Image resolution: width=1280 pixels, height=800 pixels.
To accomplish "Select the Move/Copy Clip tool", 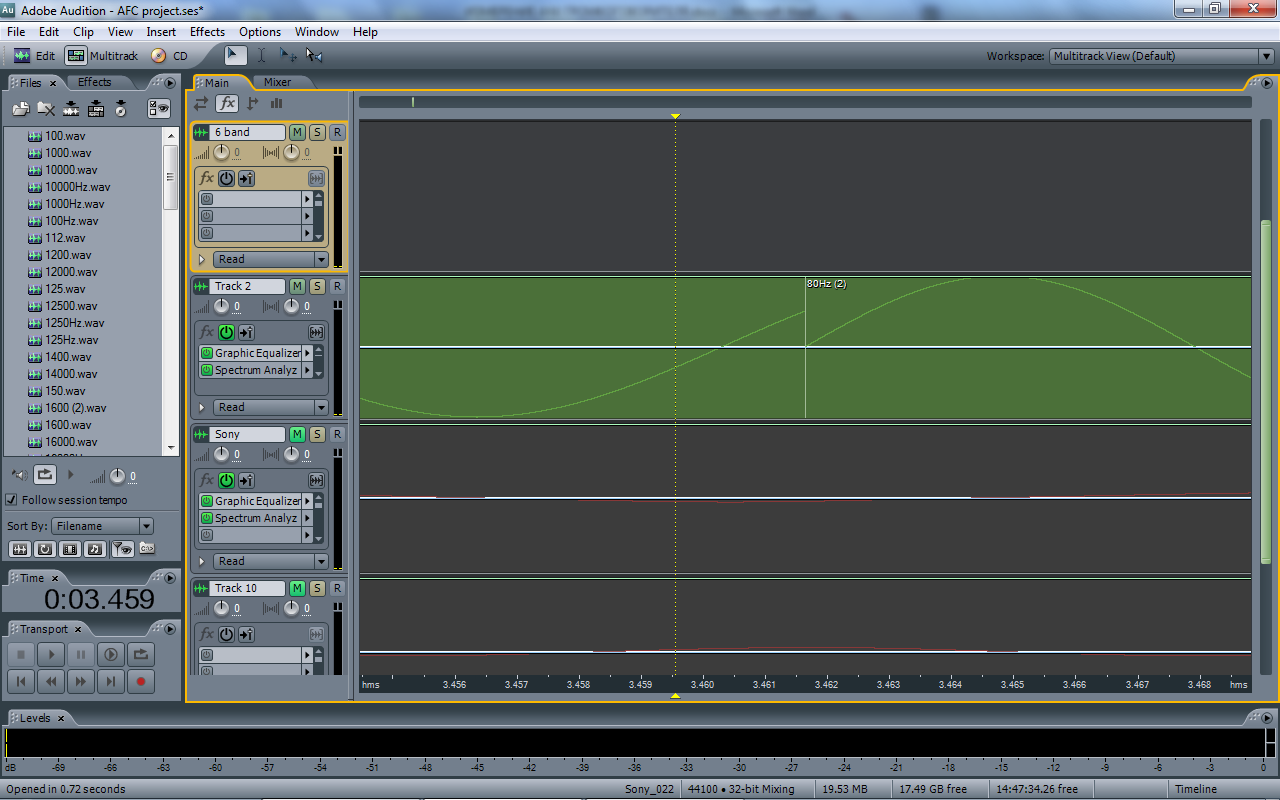I will tap(288, 56).
